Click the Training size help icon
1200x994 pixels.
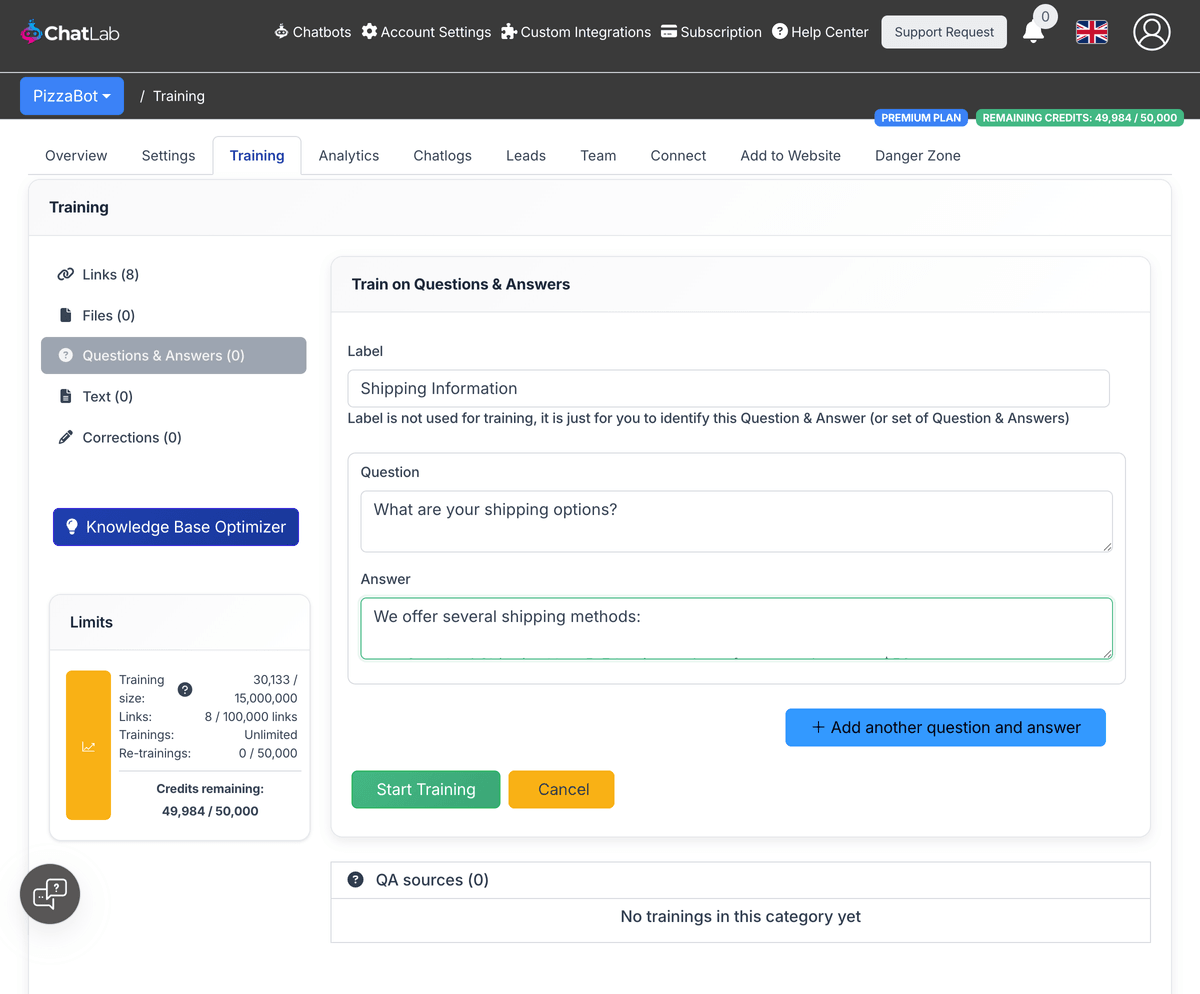click(184, 688)
